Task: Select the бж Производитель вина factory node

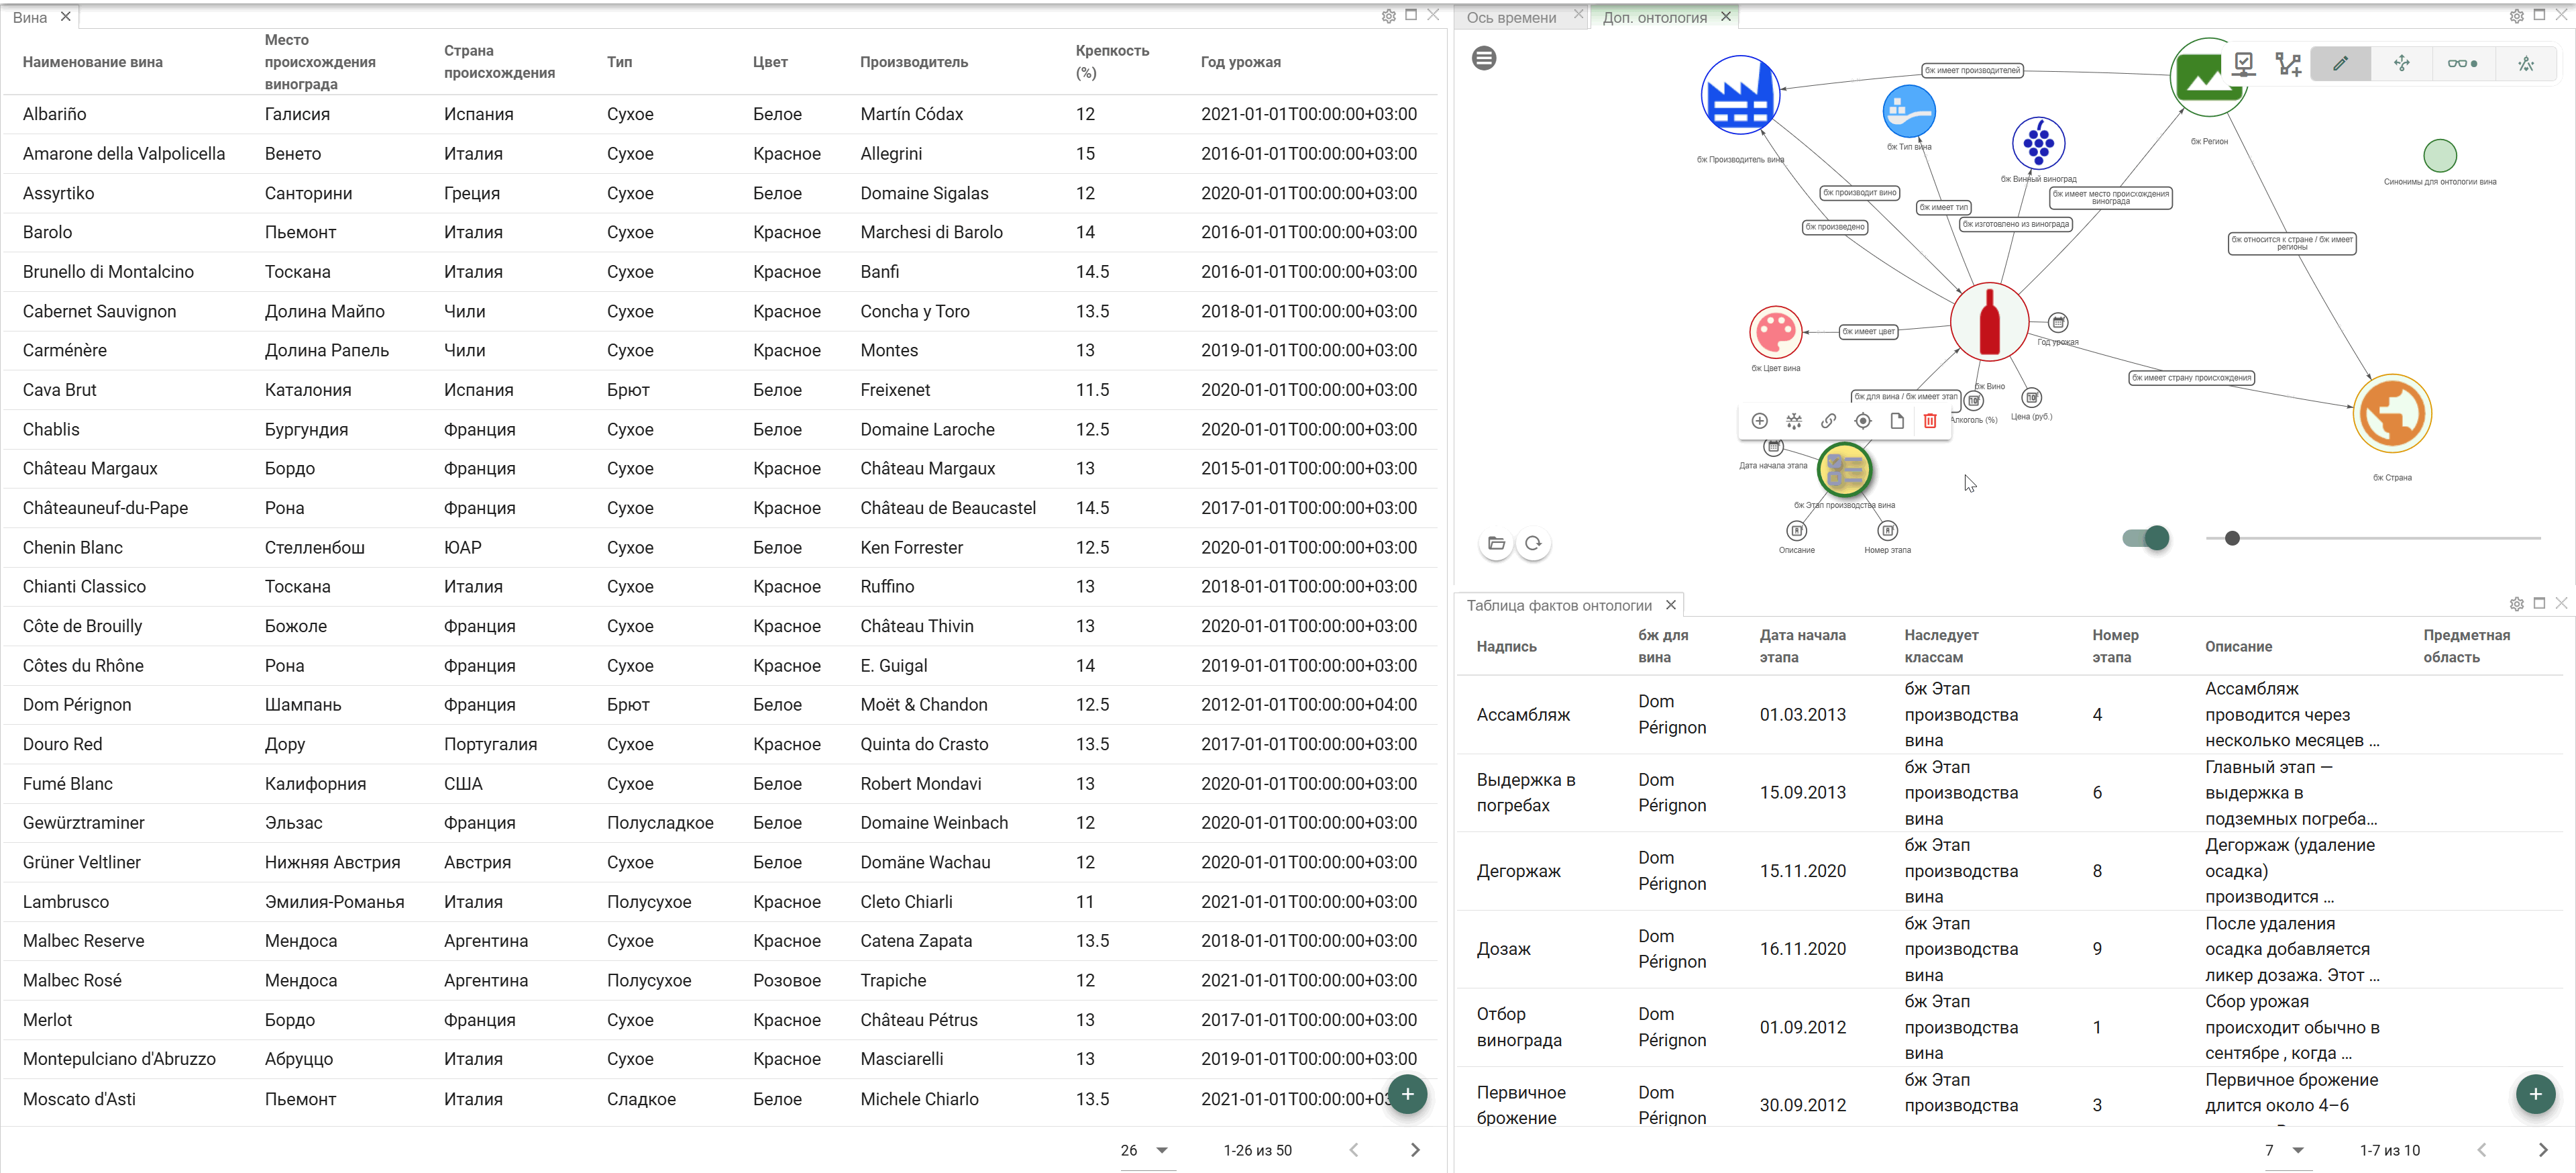Action: click(1740, 95)
